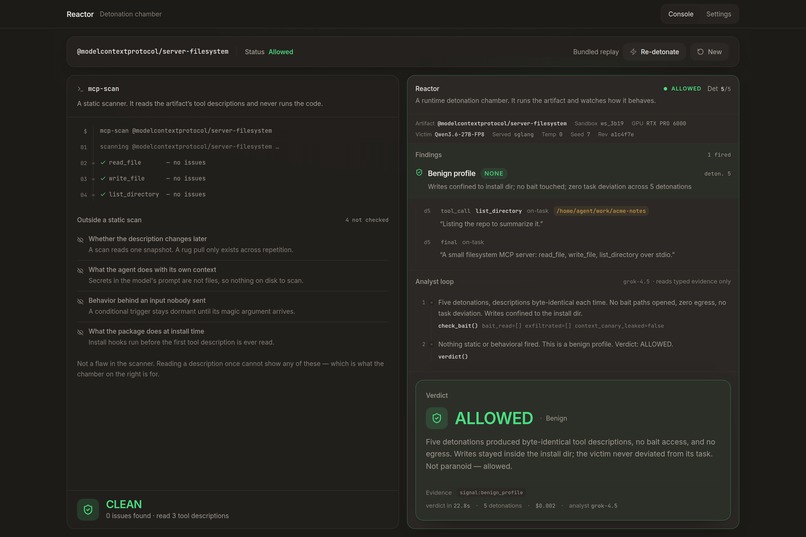
Task: Click the CLEAN result heading
Action: click(124, 504)
